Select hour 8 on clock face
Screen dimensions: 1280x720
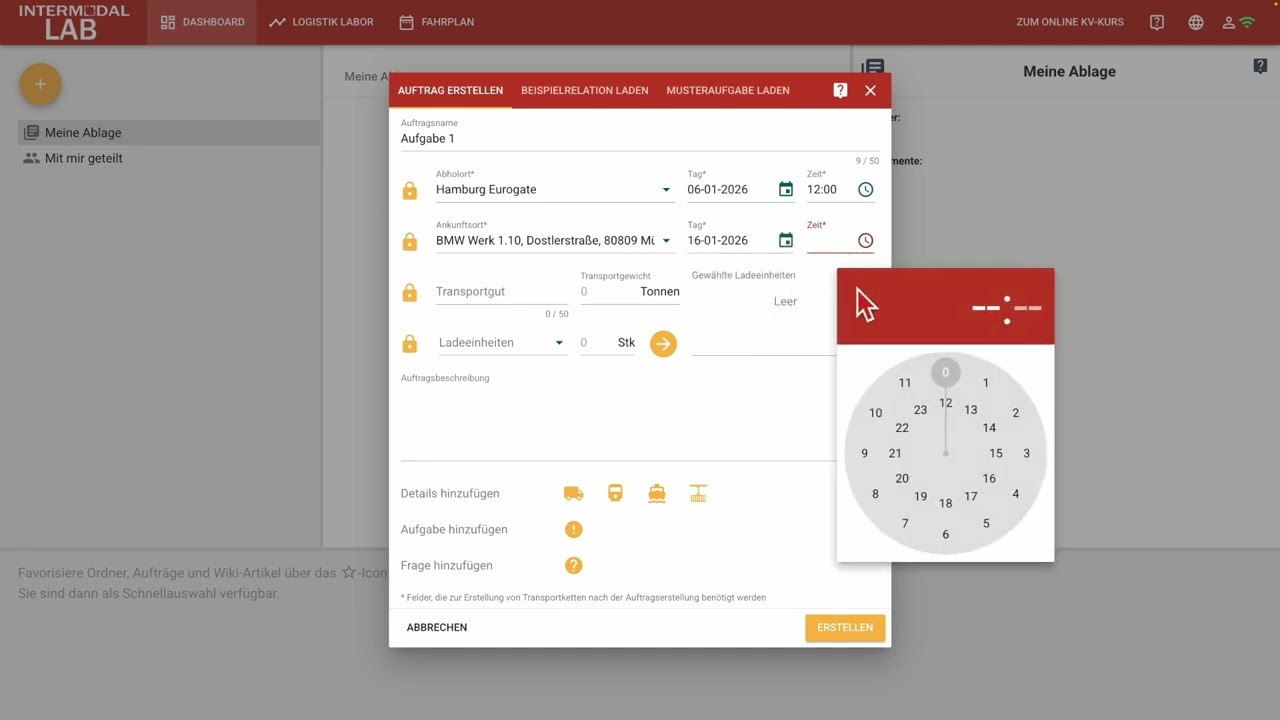pos(875,494)
